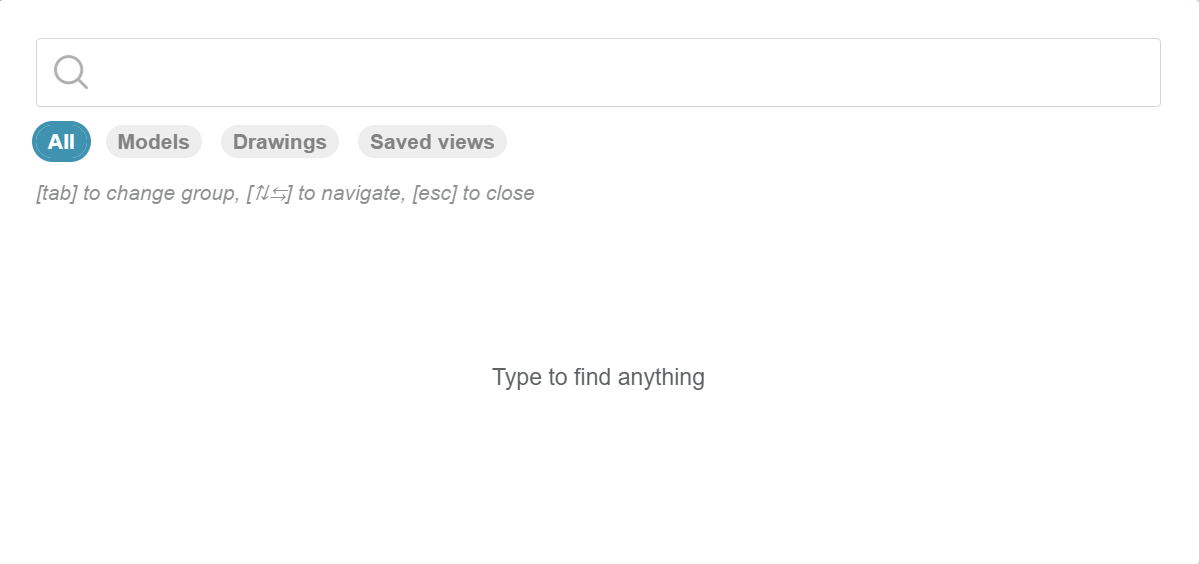The height and width of the screenshot is (564, 1199).
Task: Click the italic keyboard shortcuts hint line
Action: [x=285, y=193]
